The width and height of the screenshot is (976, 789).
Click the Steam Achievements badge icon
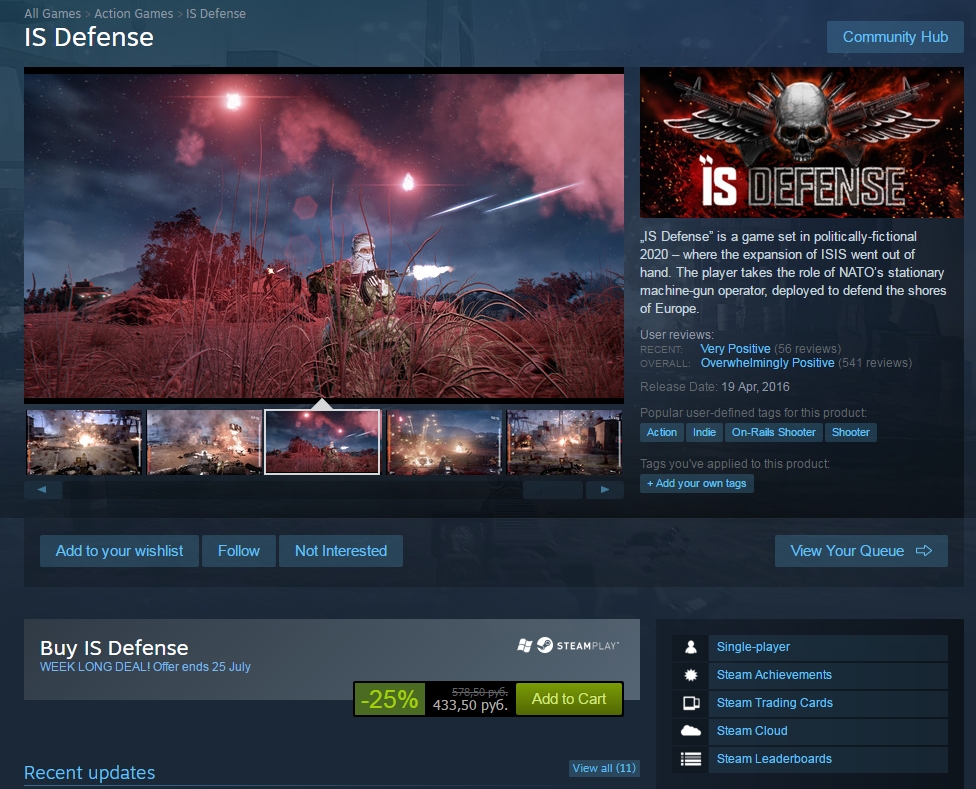point(690,675)
